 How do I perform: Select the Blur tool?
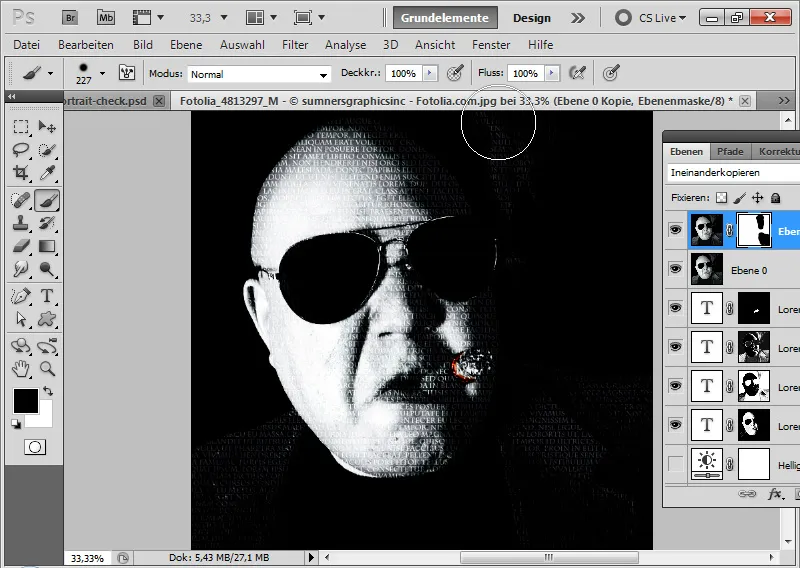point(20,268)
